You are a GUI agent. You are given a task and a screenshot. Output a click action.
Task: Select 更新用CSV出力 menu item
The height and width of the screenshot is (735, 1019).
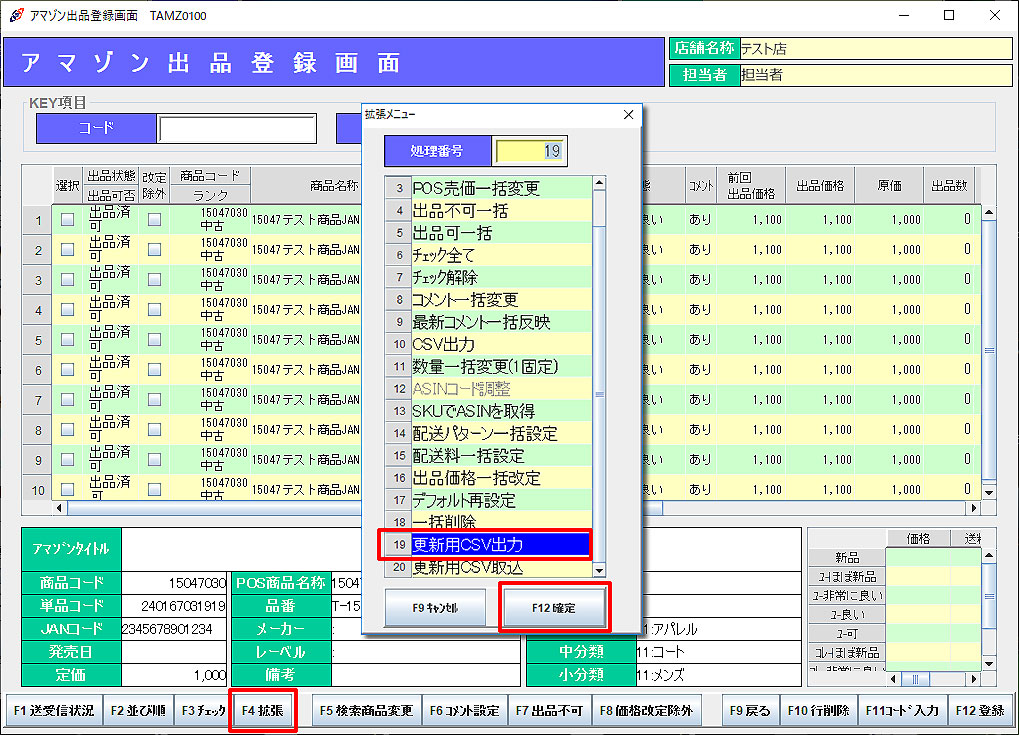[501, 545]
